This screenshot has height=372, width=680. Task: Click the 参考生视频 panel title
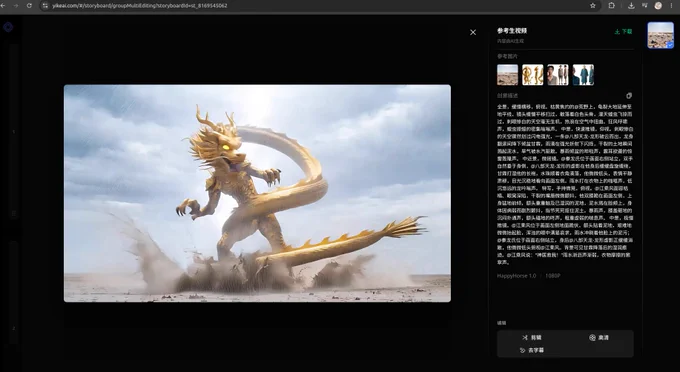(x=512, y=31)
